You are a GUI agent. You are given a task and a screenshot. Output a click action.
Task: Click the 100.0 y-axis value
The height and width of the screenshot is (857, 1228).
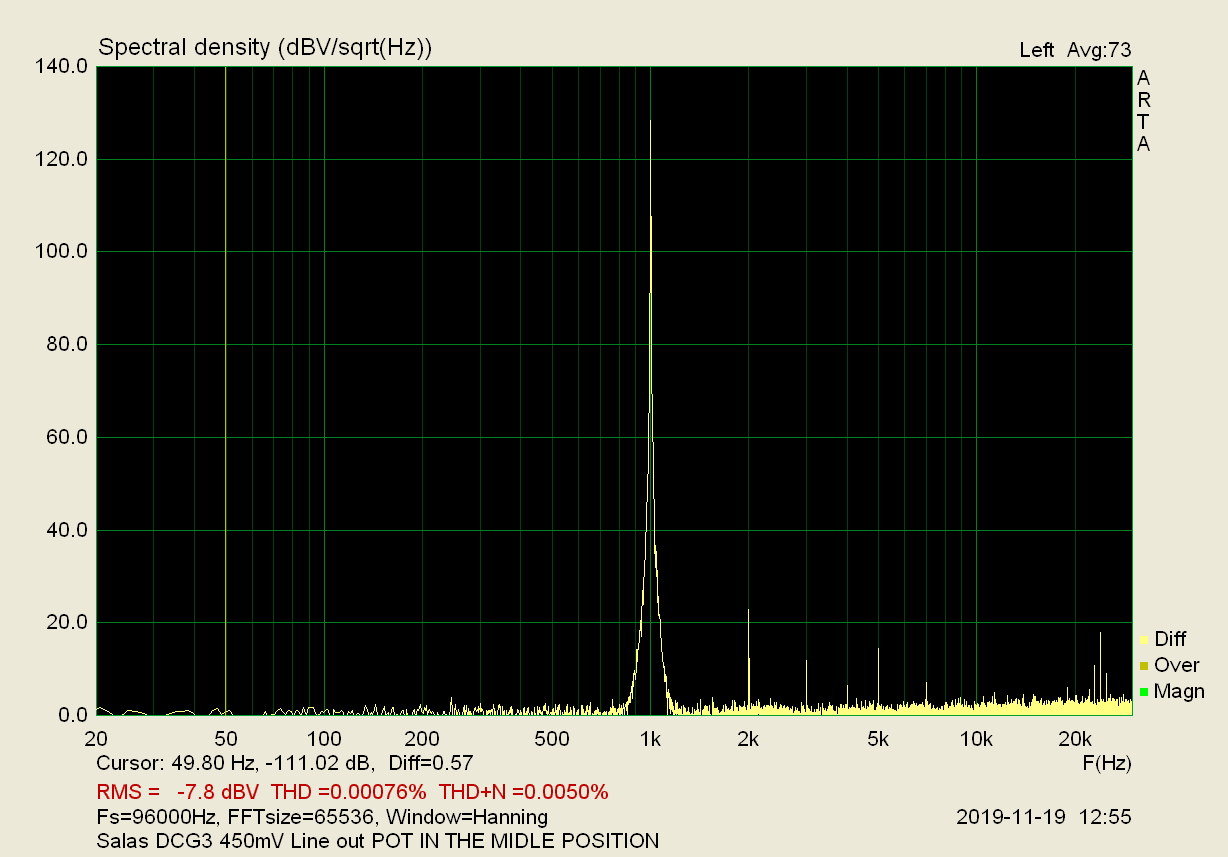[62, 252]
